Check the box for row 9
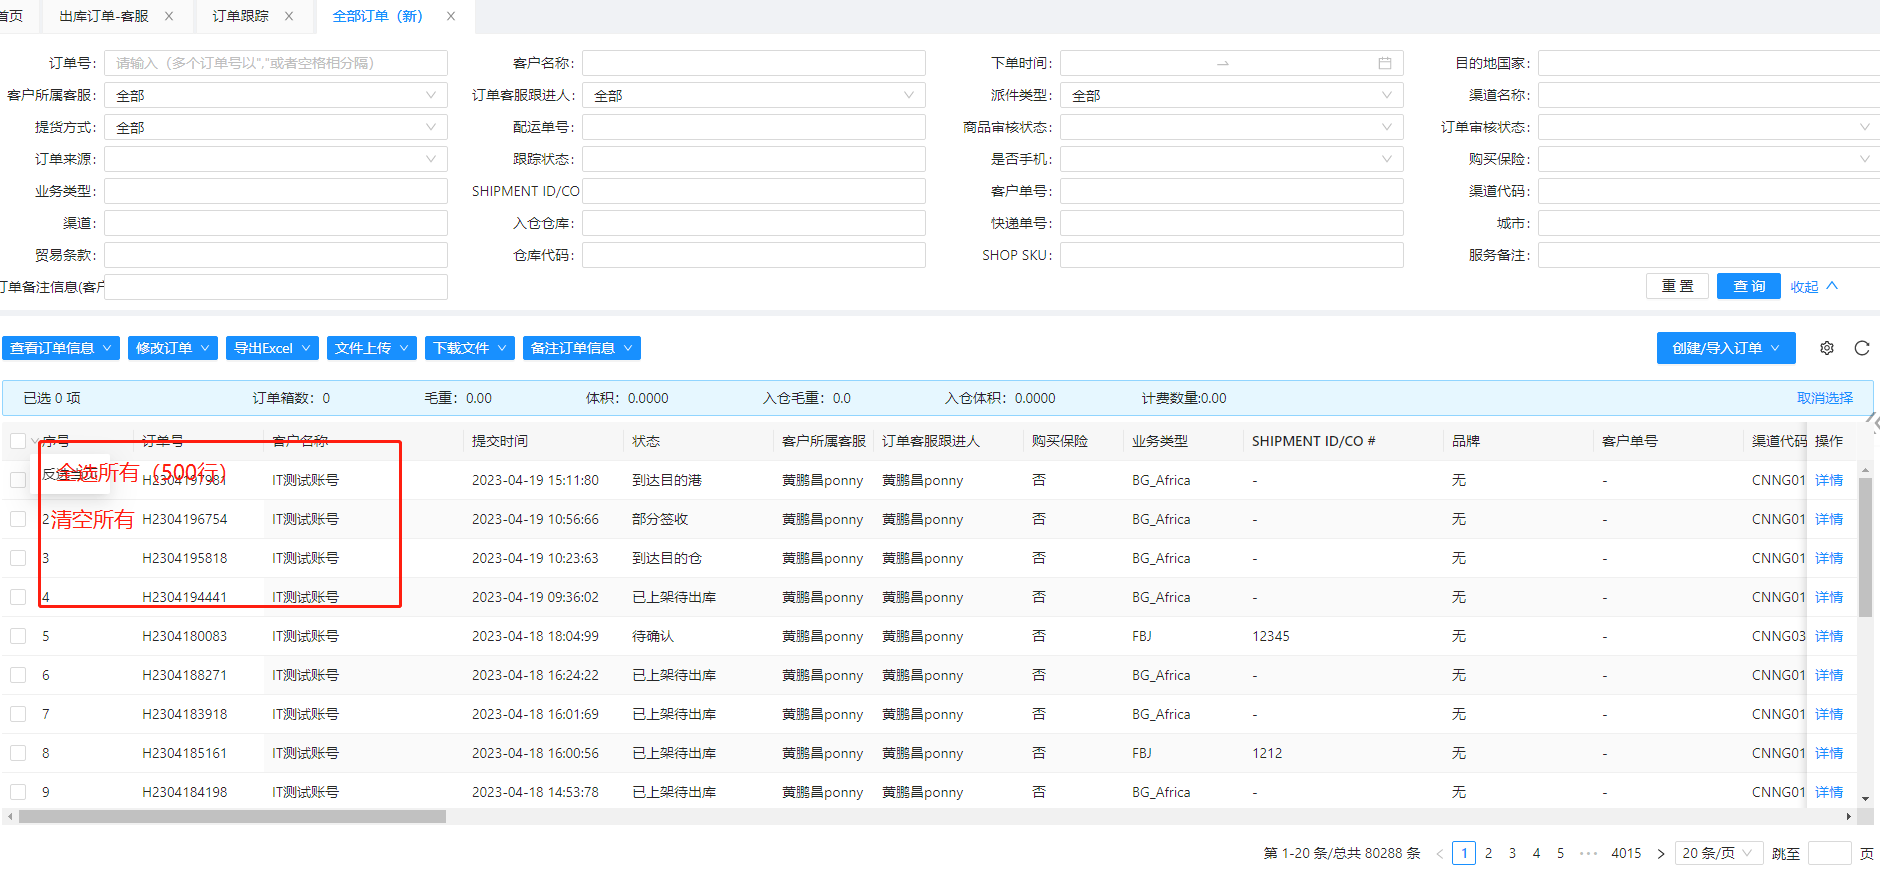This screenshot has height=878, width=1880. [18, 792]
